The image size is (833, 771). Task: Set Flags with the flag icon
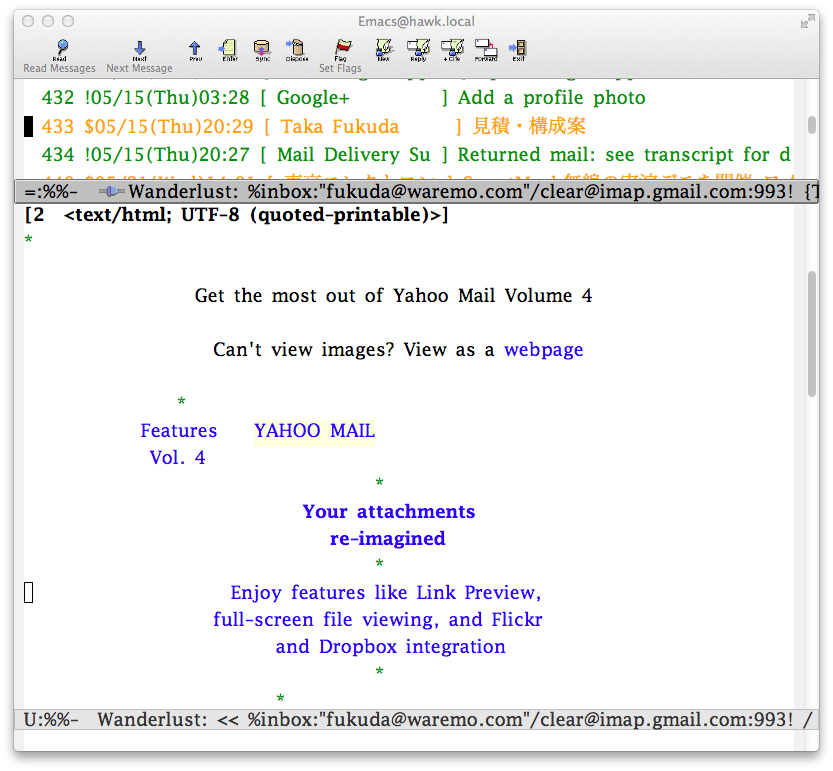[342, 49]
